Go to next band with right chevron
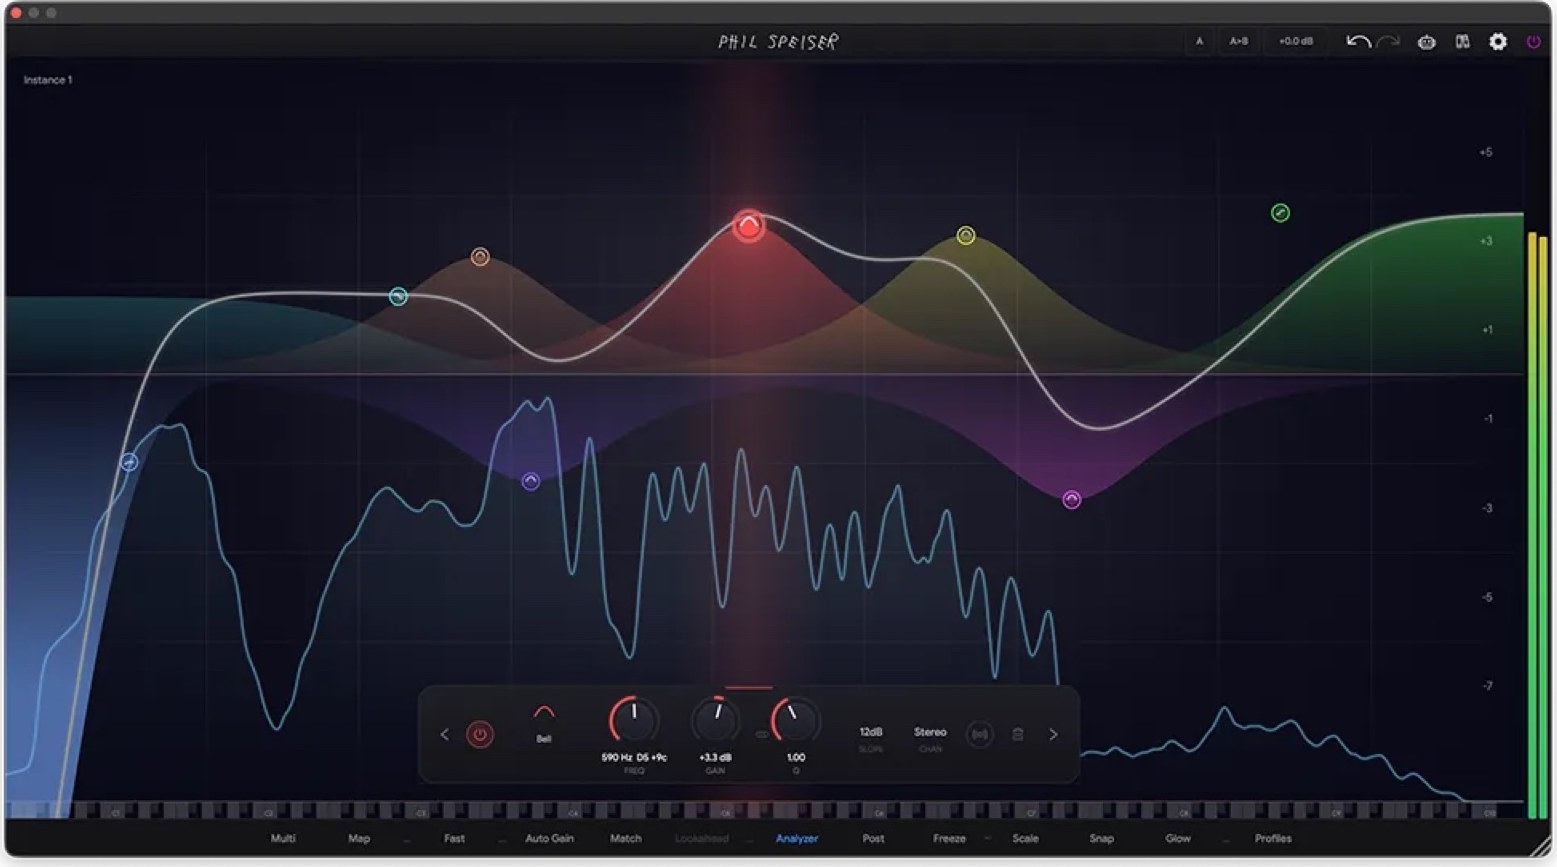The image size is (1557, 867). point(1053,734)
